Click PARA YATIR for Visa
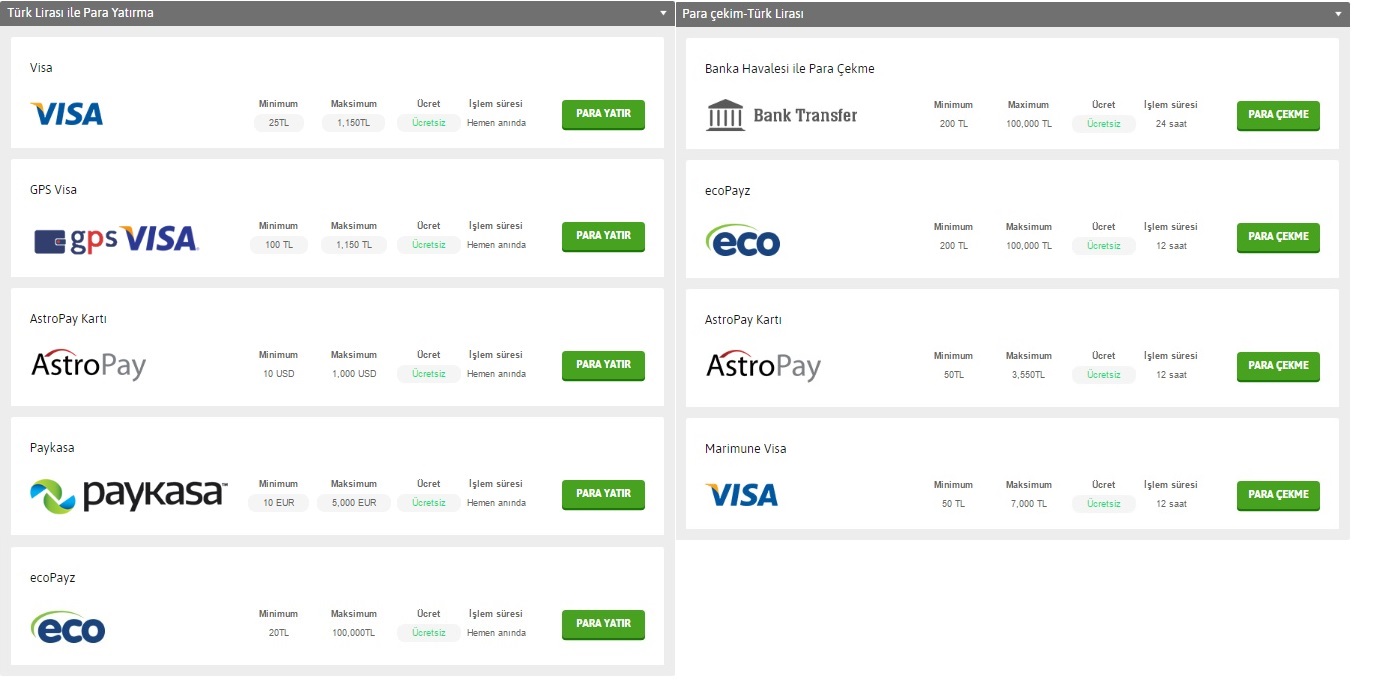Screen dimensions: 1374x682 603,114
